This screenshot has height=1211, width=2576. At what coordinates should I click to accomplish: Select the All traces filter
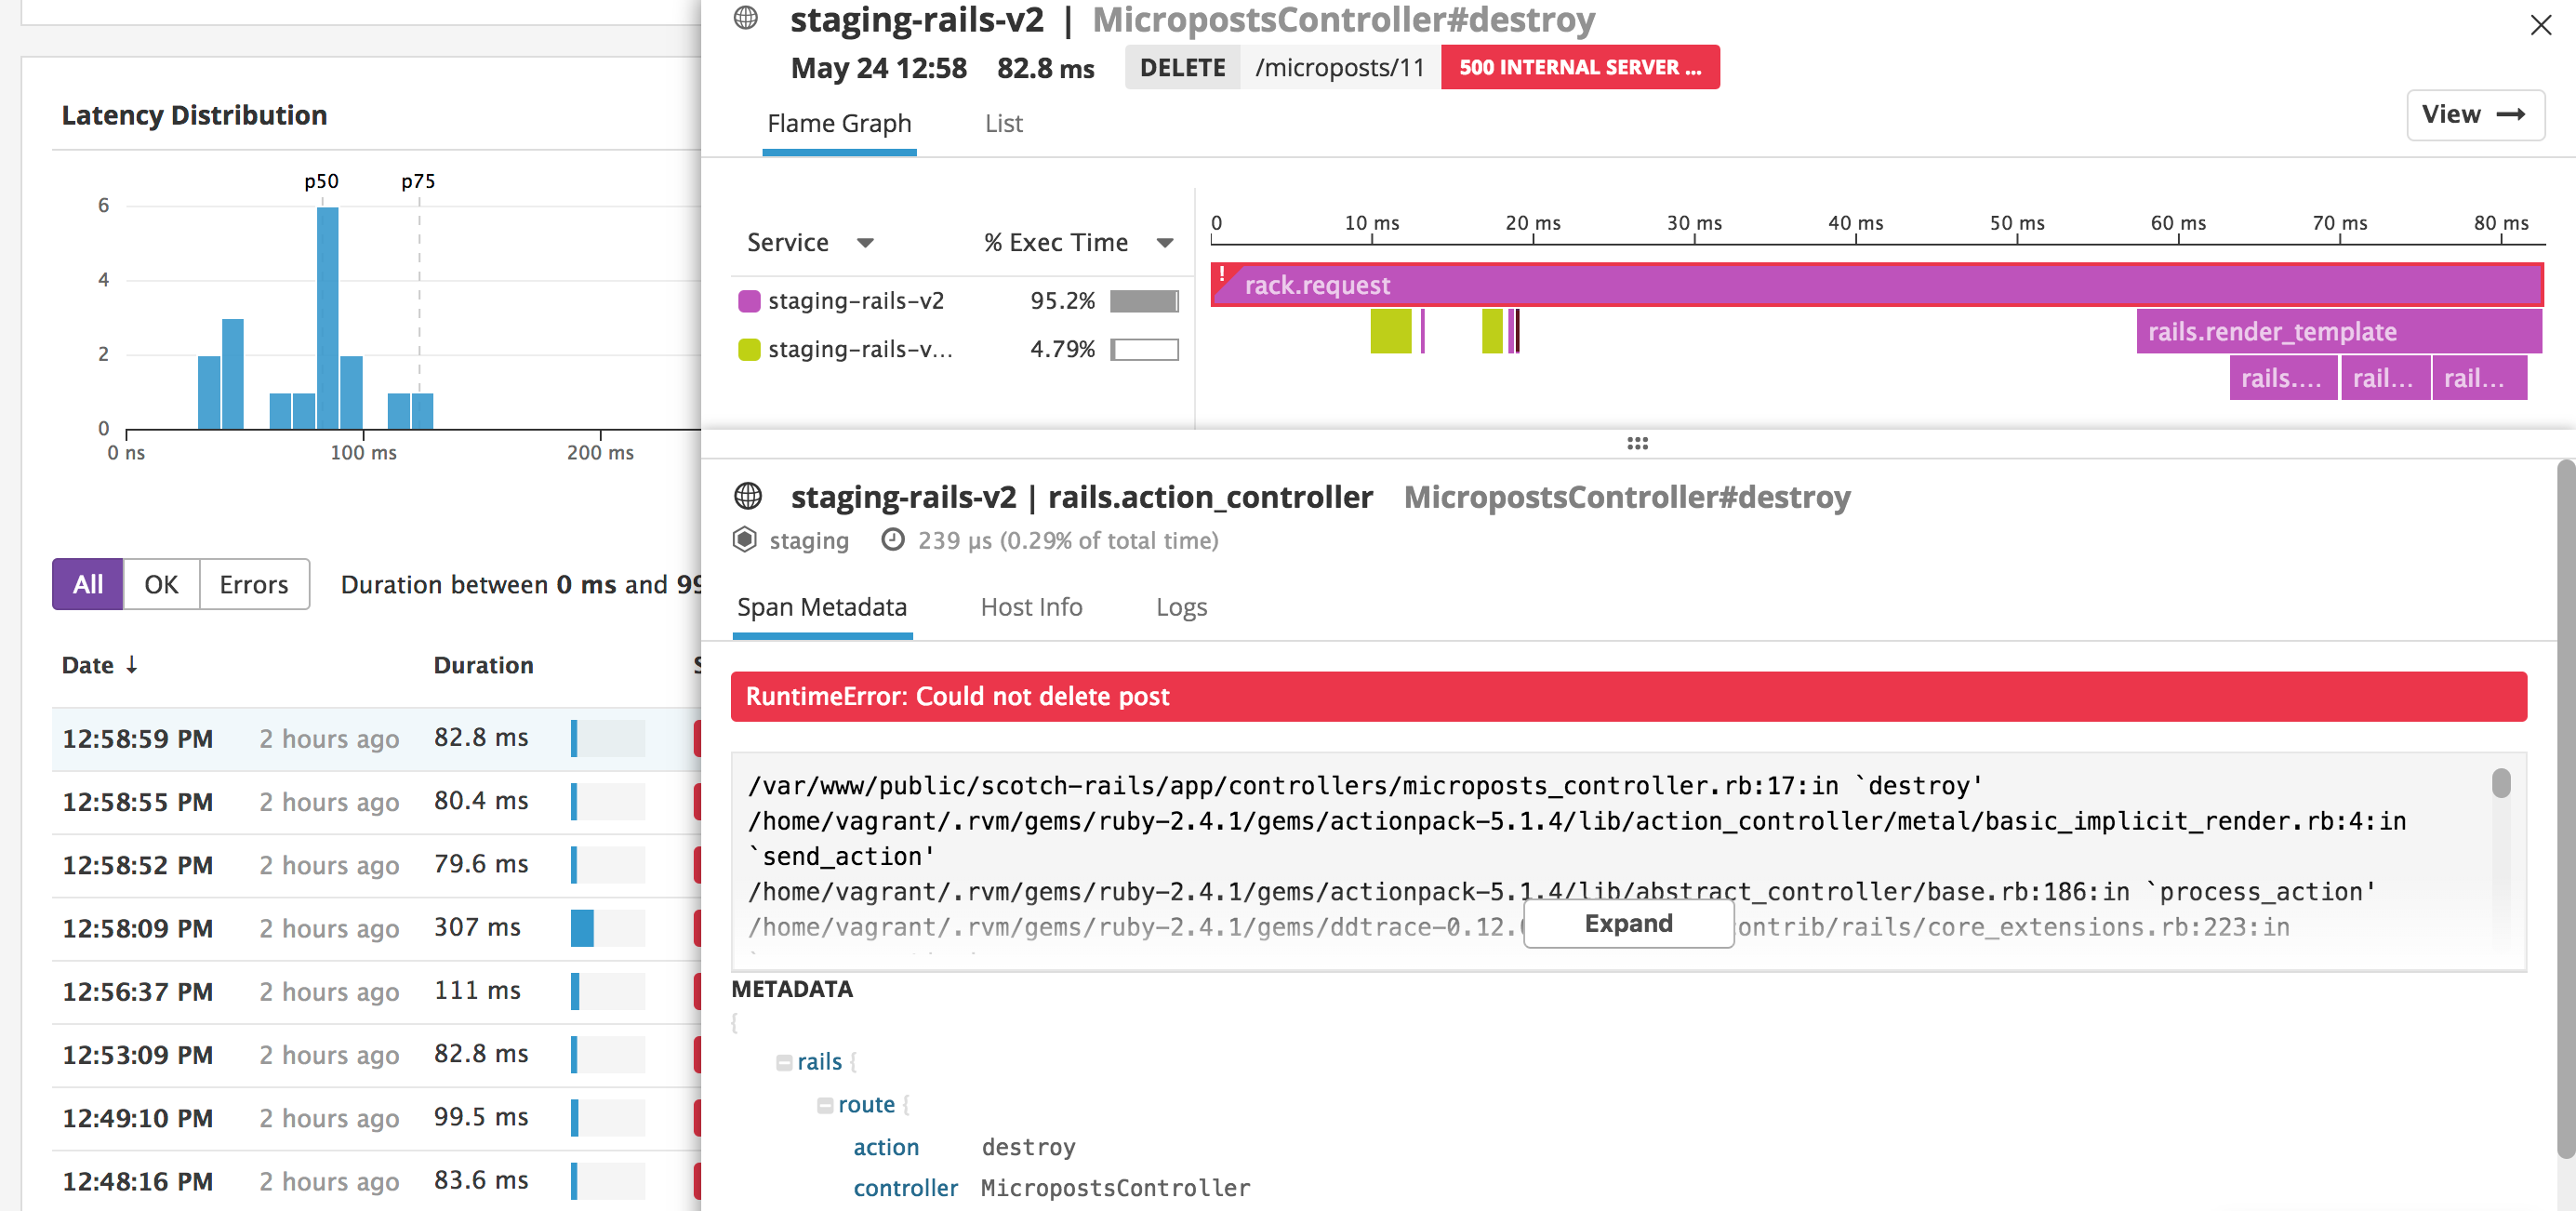point(87,584)
